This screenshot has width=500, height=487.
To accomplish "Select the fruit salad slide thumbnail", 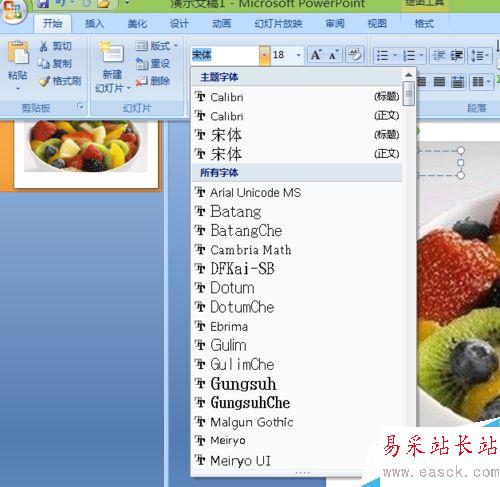I will pyautogui.click(x=86, y=153).
